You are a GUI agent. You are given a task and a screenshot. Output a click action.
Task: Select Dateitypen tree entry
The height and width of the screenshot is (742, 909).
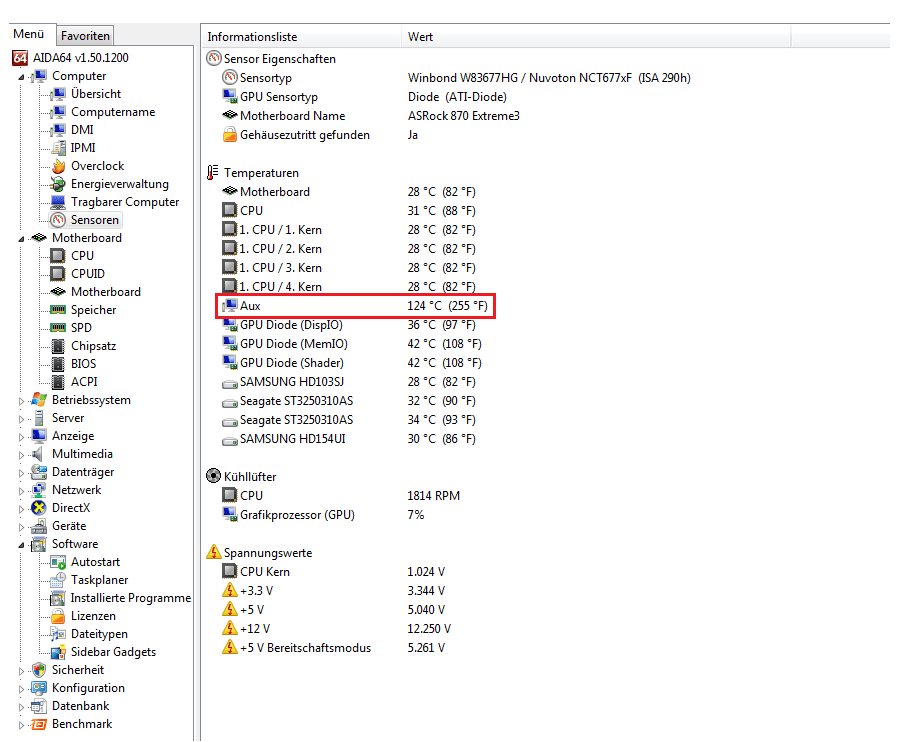click(99, 634)
